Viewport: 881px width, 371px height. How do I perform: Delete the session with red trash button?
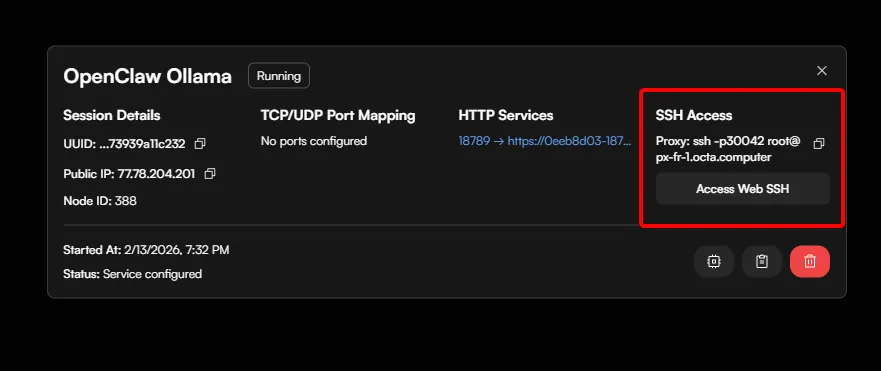point(810,261)
